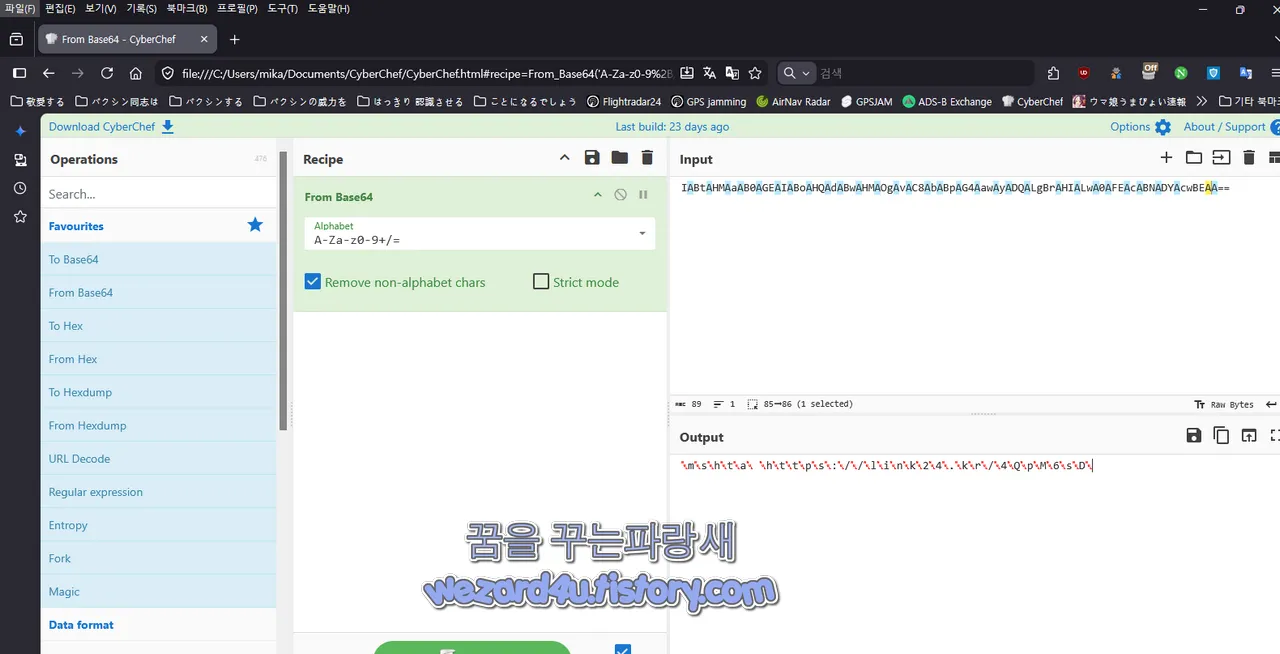
Task: Add a new input tab
Action: [x=1166, y=158]
